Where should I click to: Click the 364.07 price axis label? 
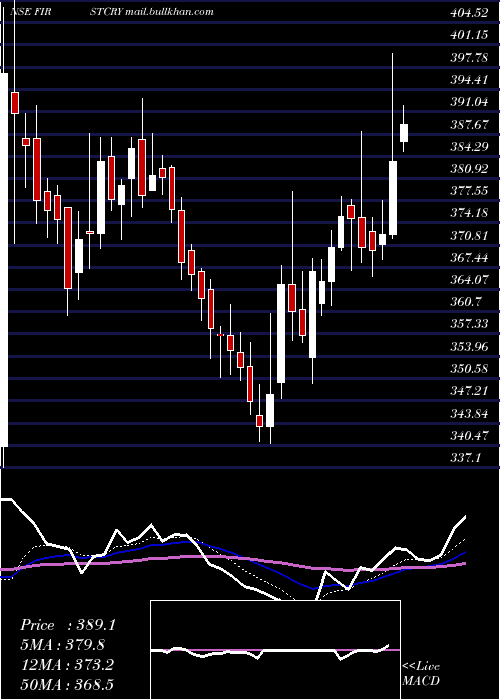point(469,280)
